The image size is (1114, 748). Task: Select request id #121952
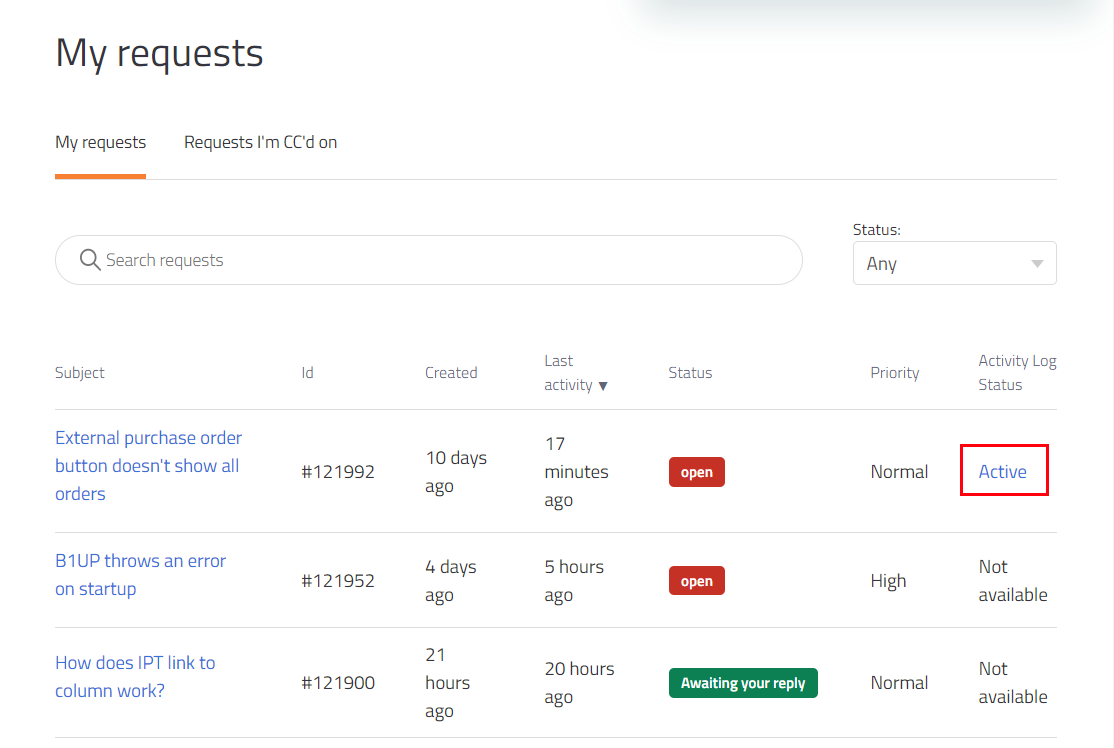pyautogui.click(x=337, y=581)
